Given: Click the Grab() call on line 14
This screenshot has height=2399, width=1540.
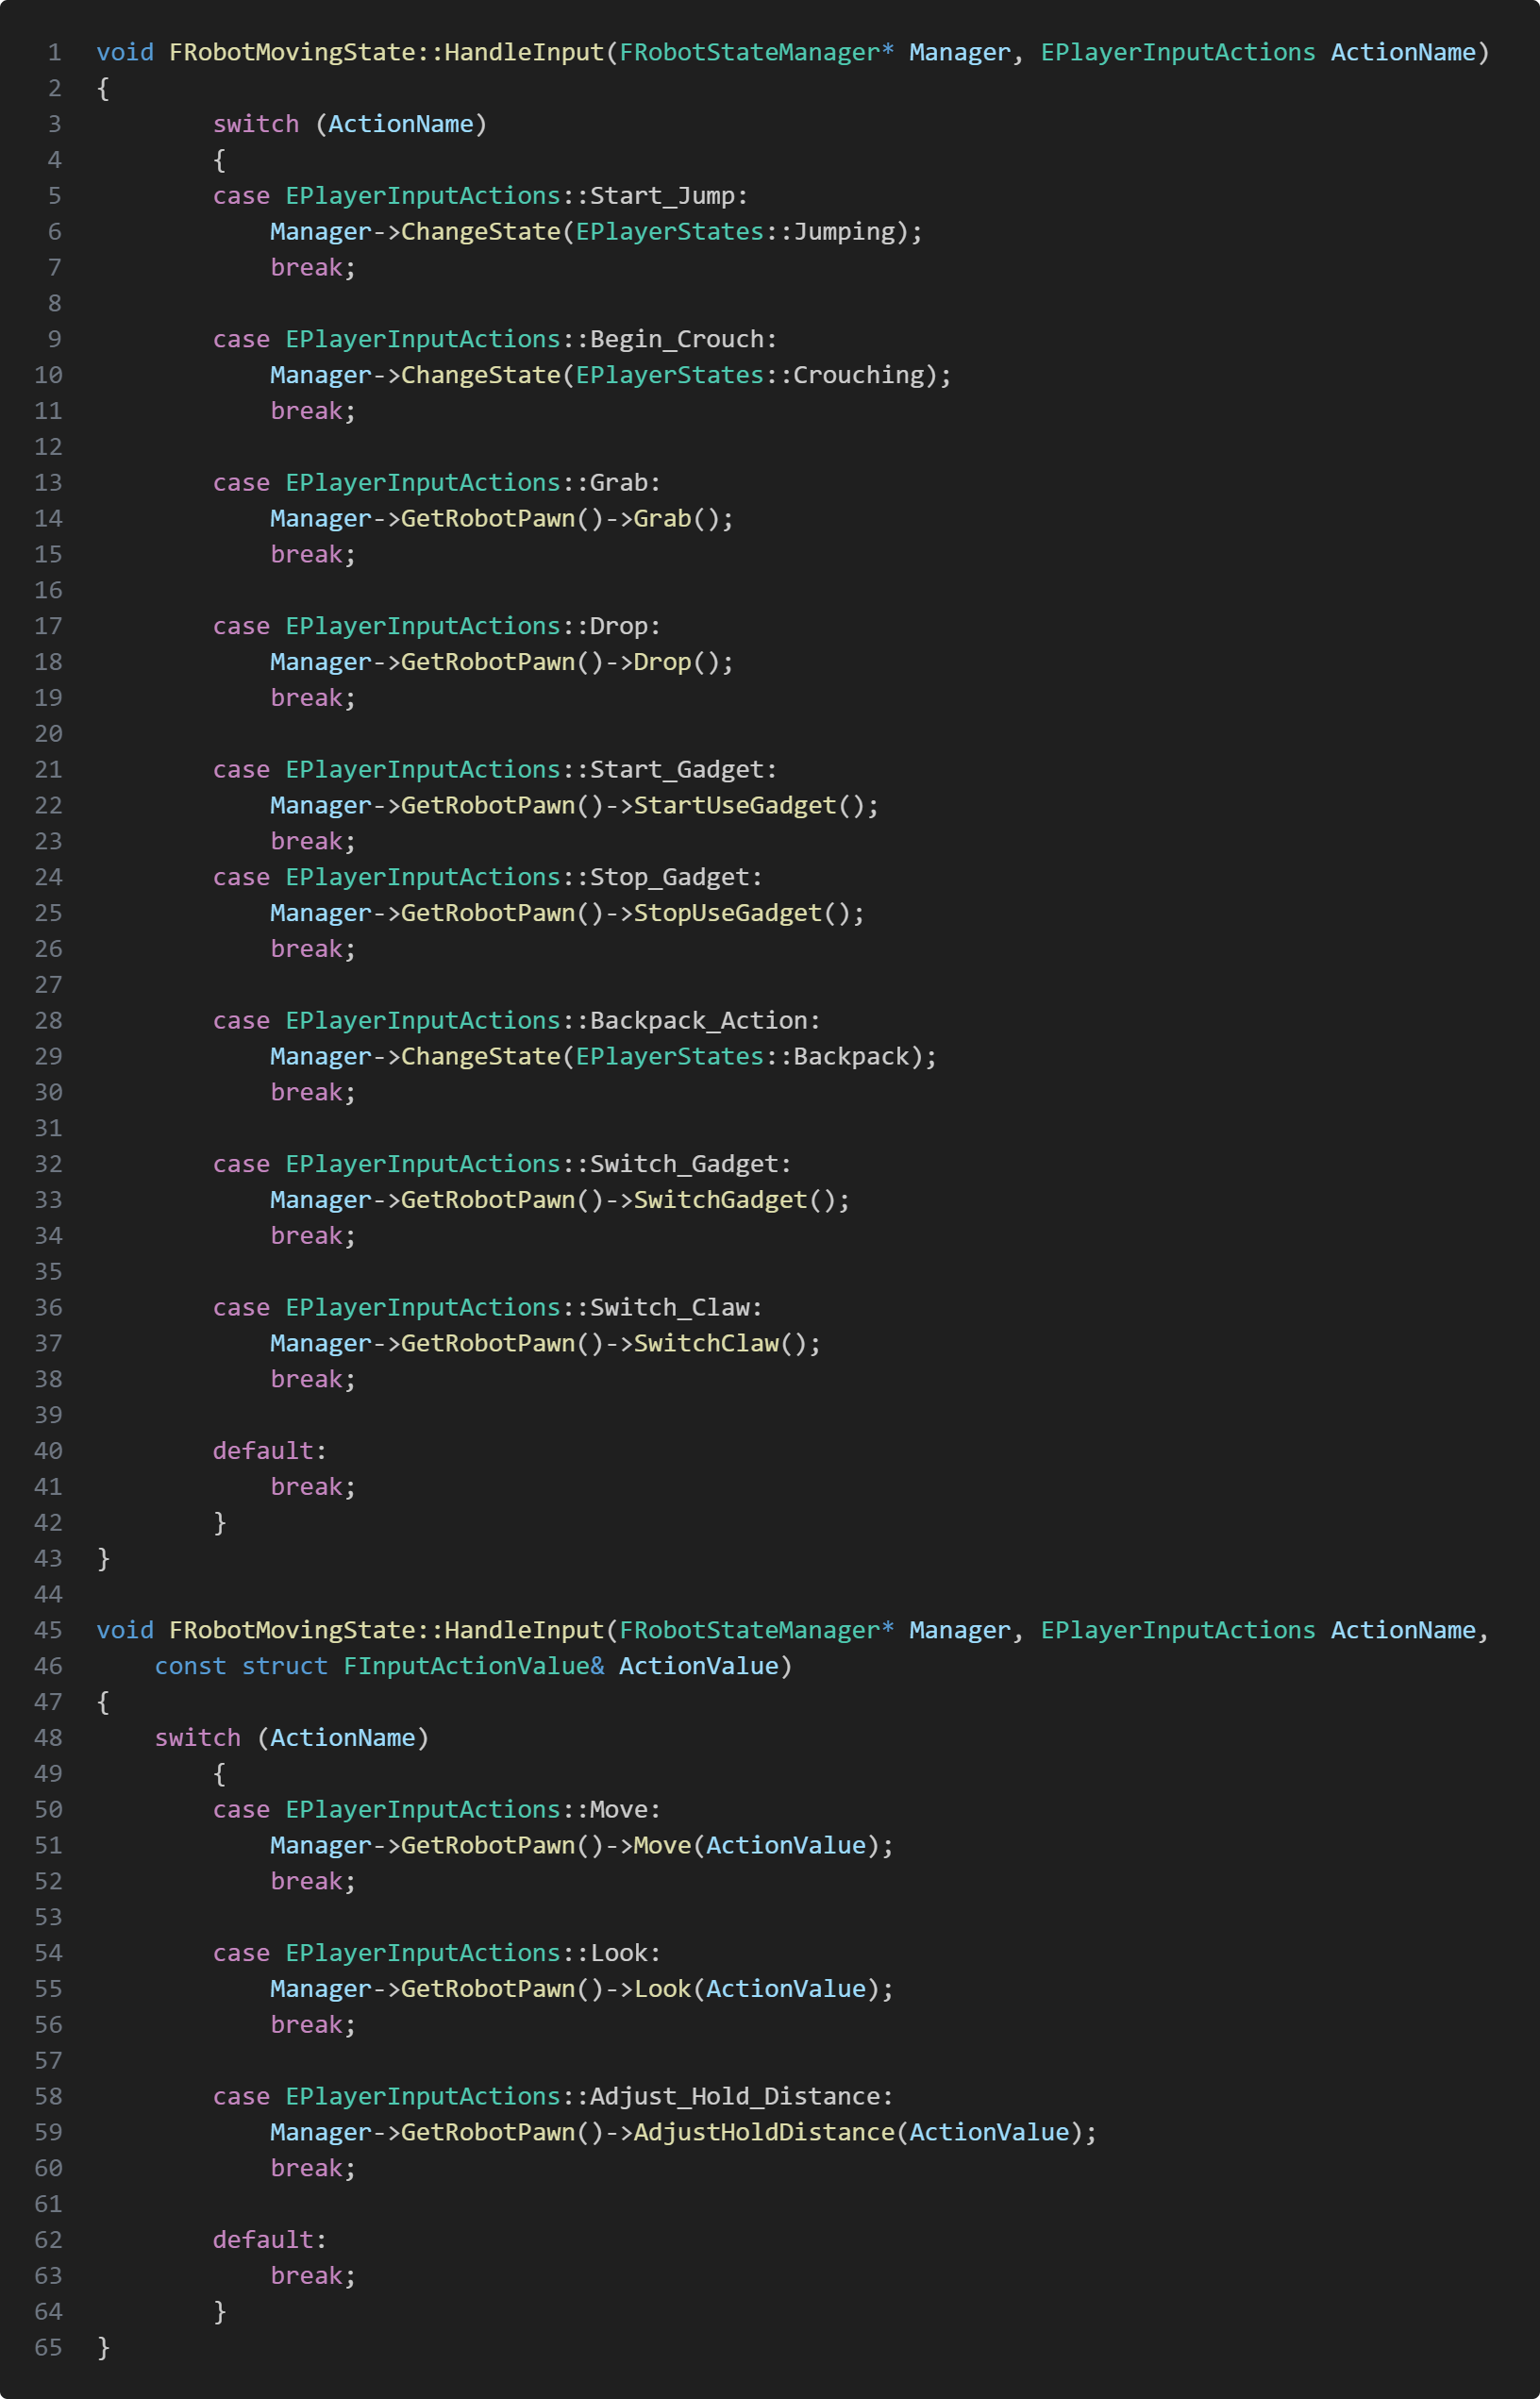Looking at the screenshot, I should (x=662, y=519).
